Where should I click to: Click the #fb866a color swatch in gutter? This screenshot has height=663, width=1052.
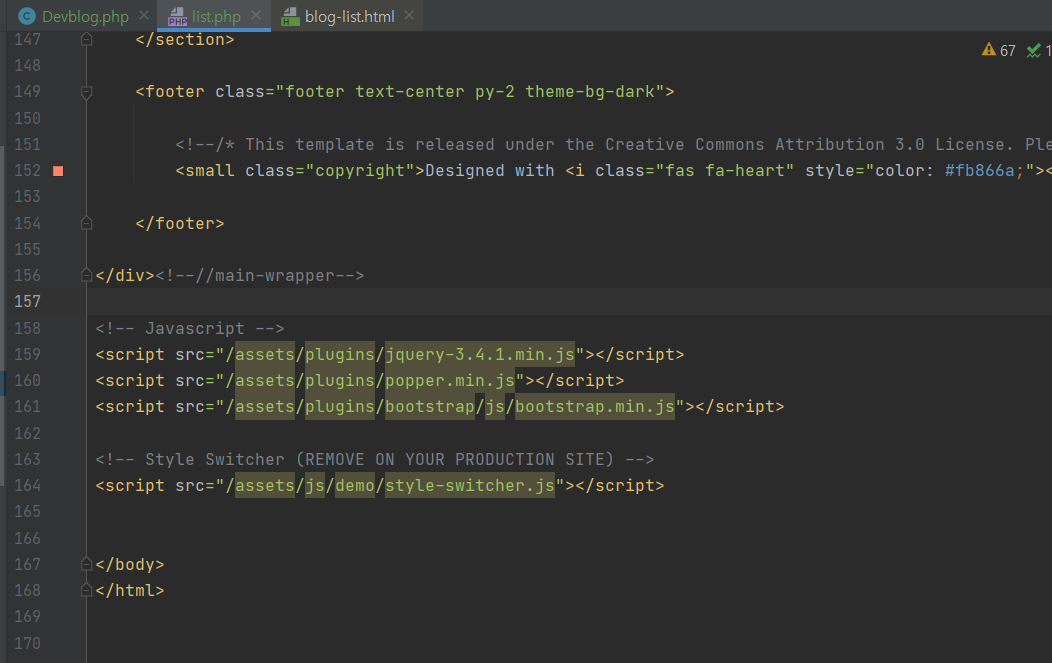tap(58, 171)
